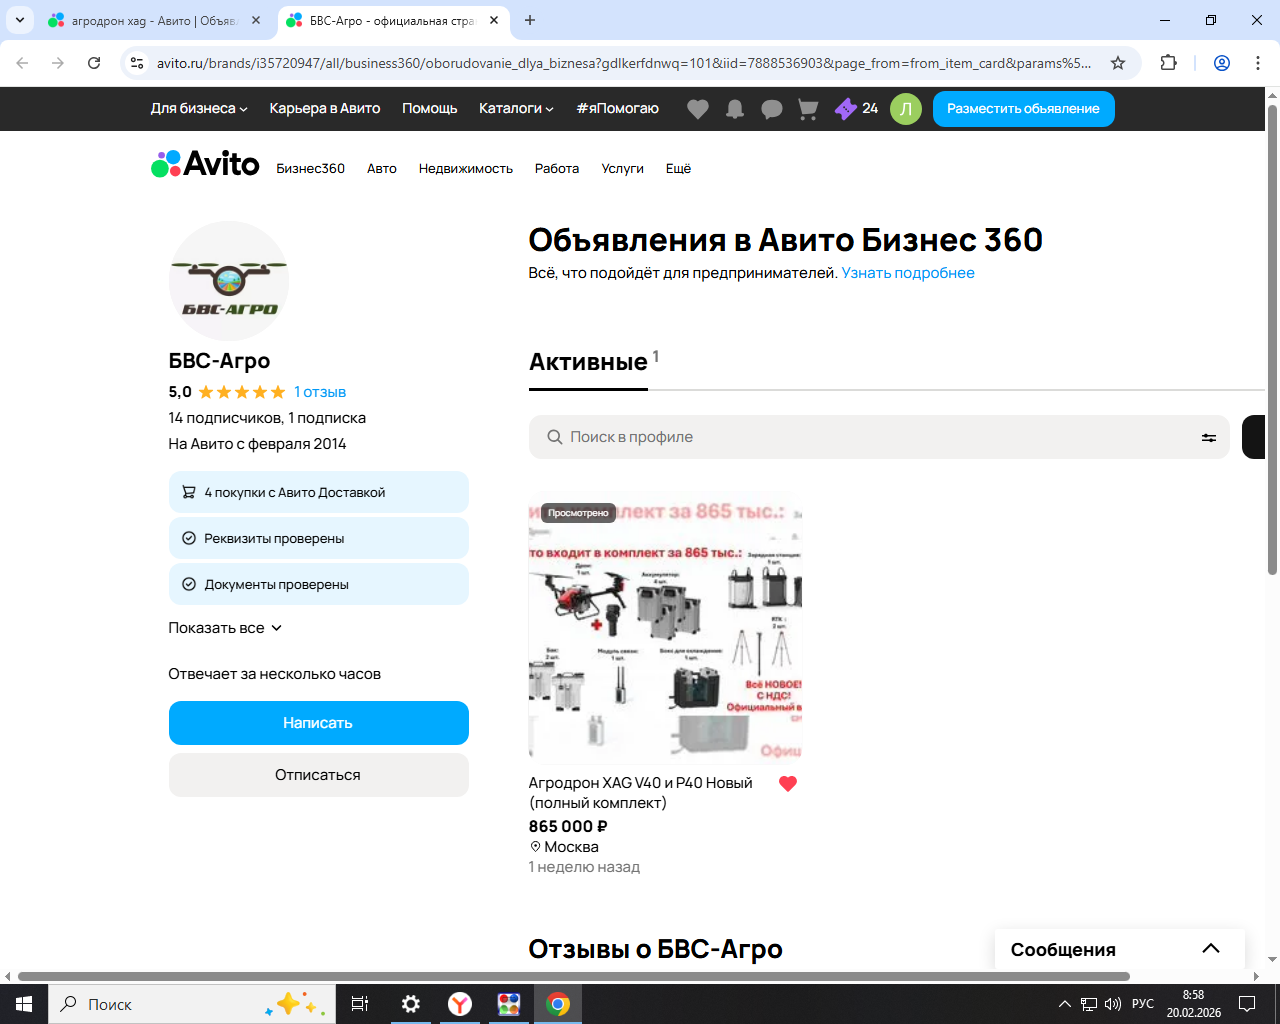Image resolution: width=1280 pixels, height=1024 pixels.
Task: Click the Поиск в профиле search field
Action: [x=879, y=437]
